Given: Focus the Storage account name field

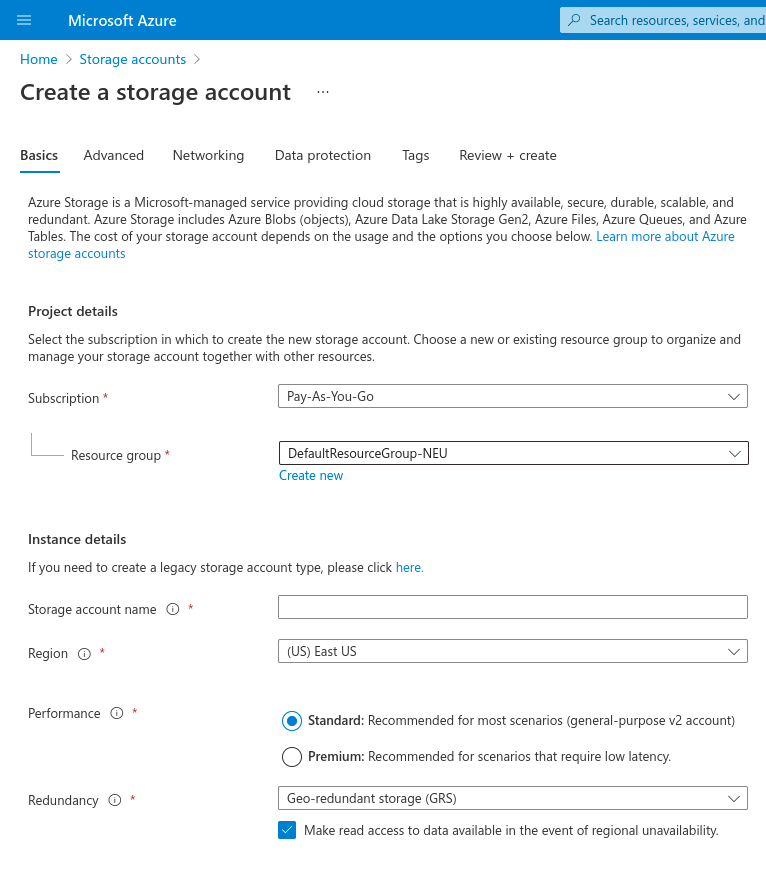Looking at the screenshot, I should tap(512, 607).
